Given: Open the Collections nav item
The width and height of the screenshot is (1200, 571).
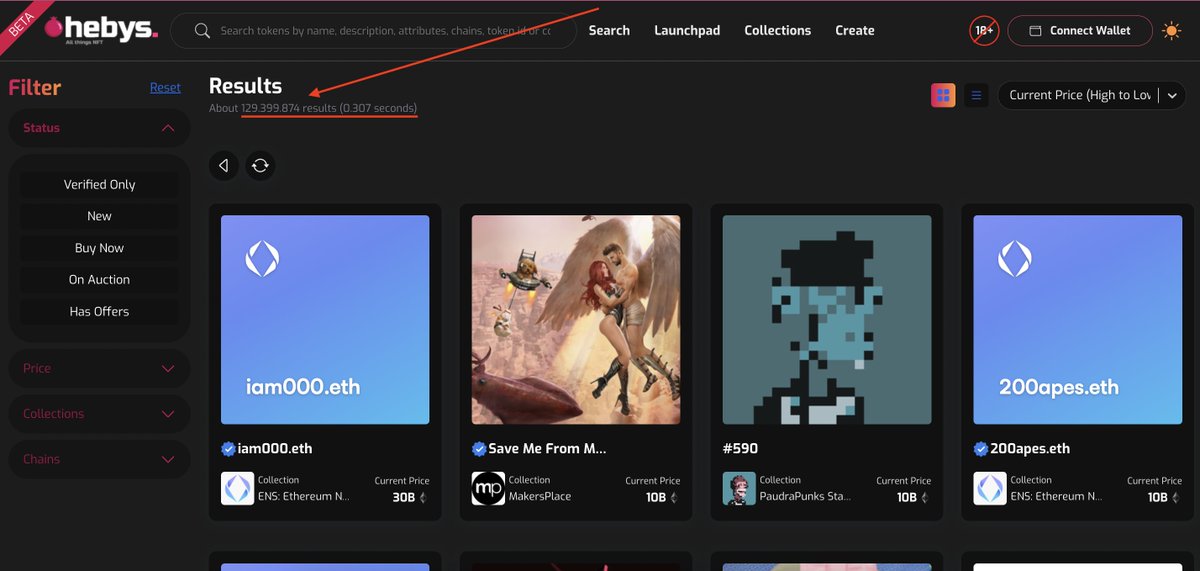Looking at the screenshot, I should [777, 31].
